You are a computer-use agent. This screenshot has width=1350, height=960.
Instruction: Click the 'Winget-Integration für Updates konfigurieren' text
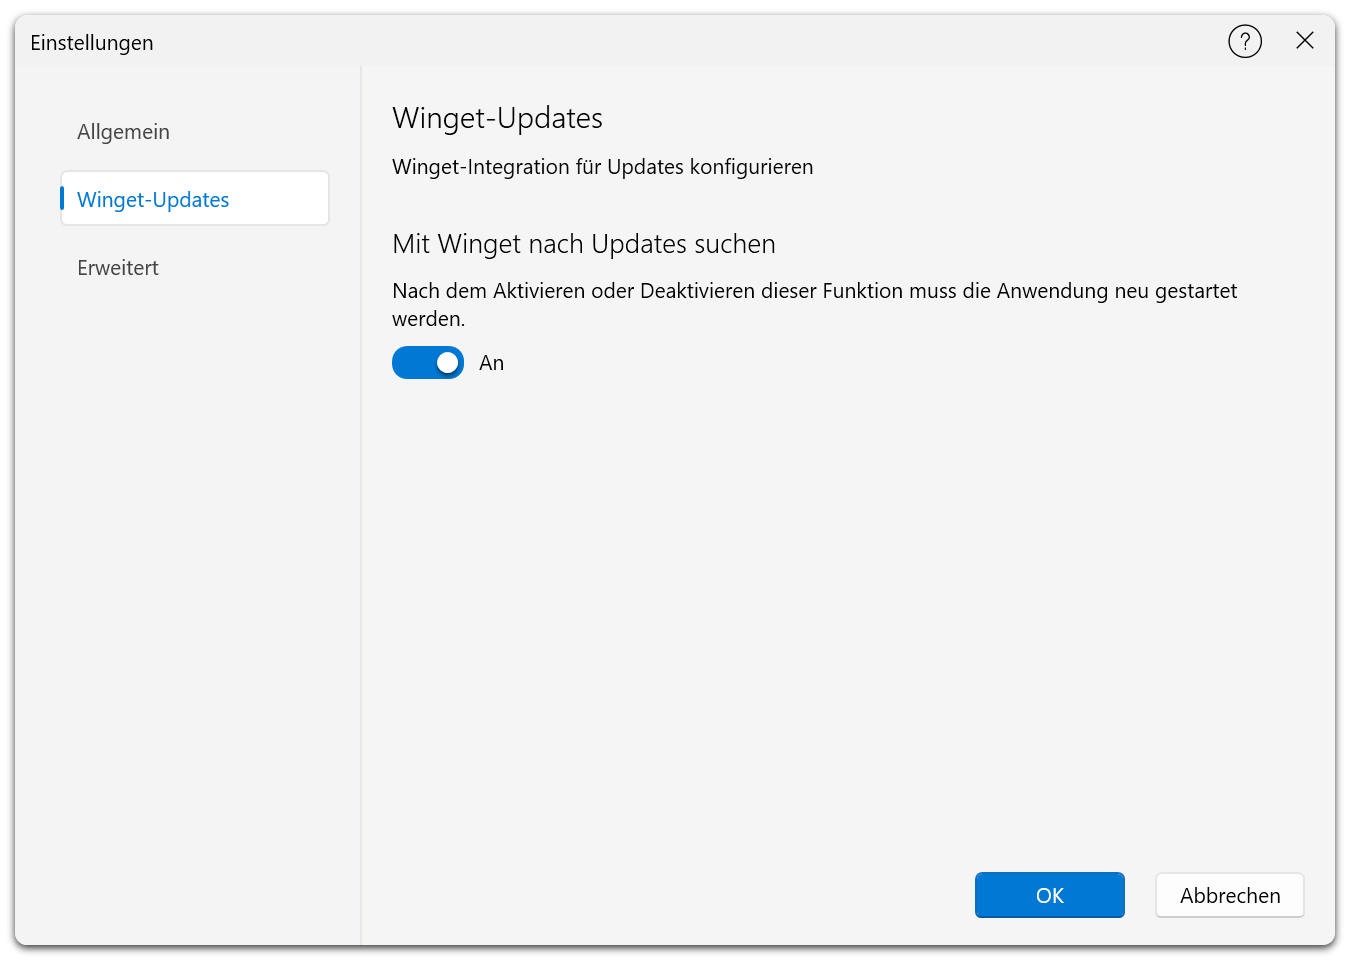pyautogui.click(x=603, y=167)
